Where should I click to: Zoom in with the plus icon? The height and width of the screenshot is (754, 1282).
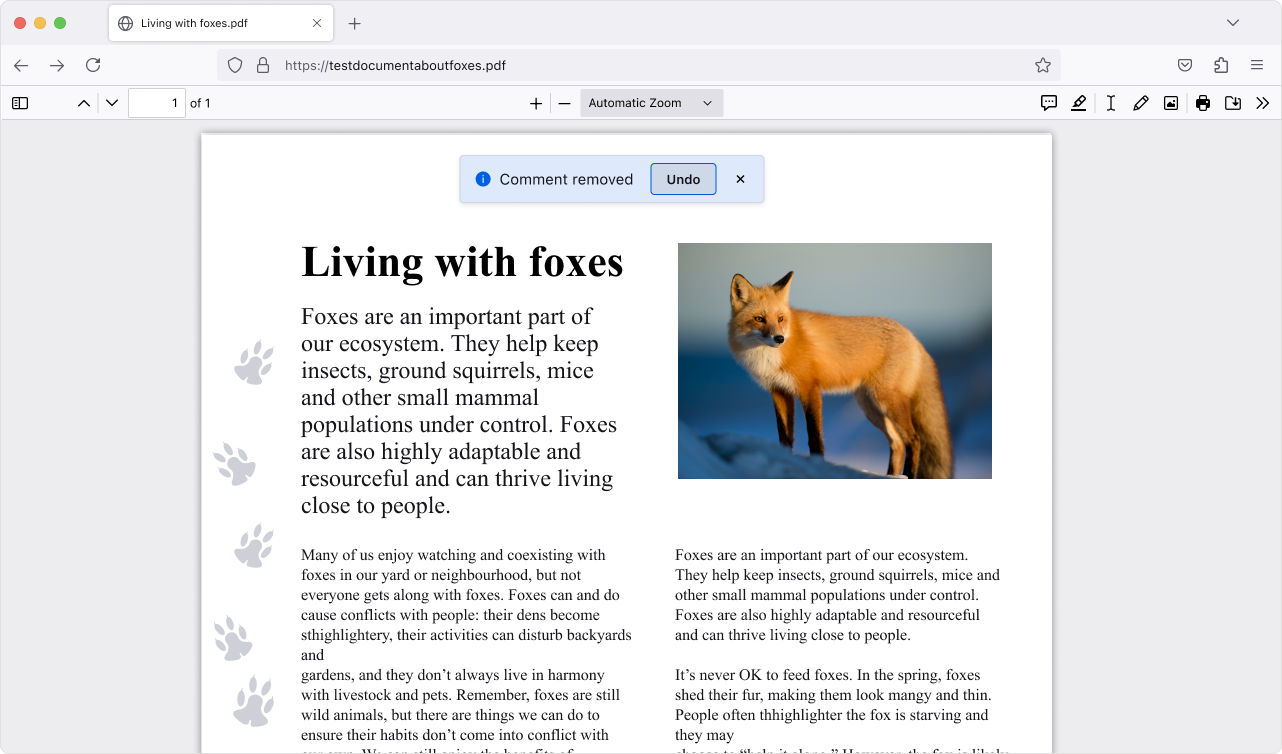pos(536,103)
